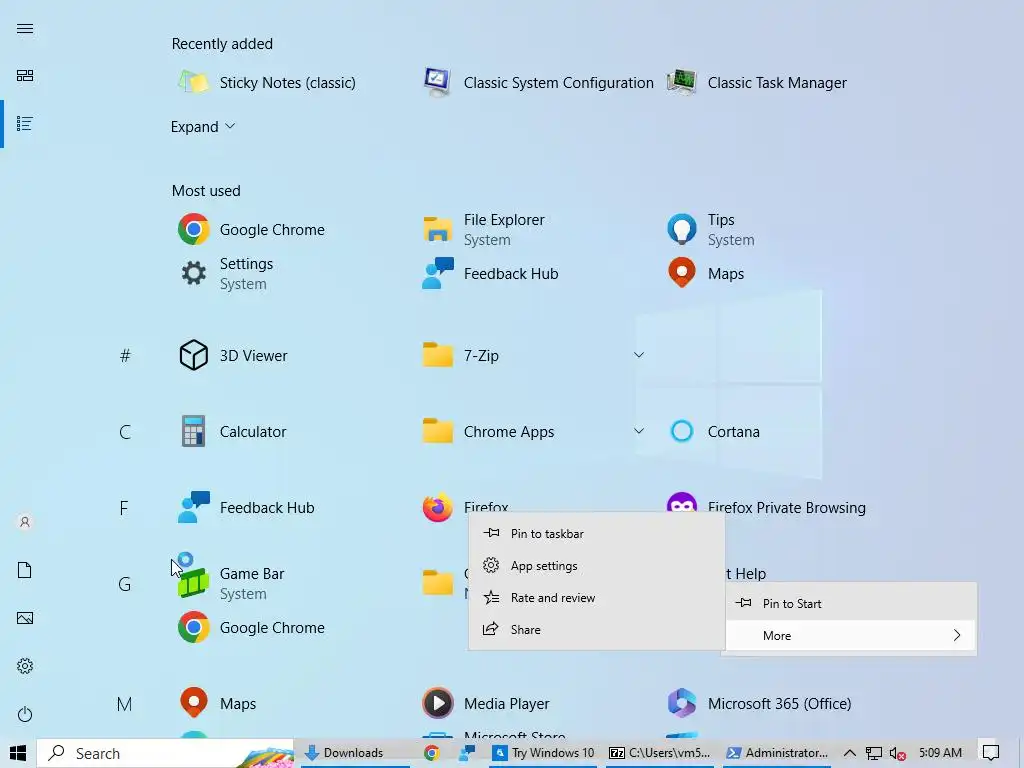Viewport: 1024px width, 768px height.
Task: Launch 3D Viewer
Action: (233, 356)
